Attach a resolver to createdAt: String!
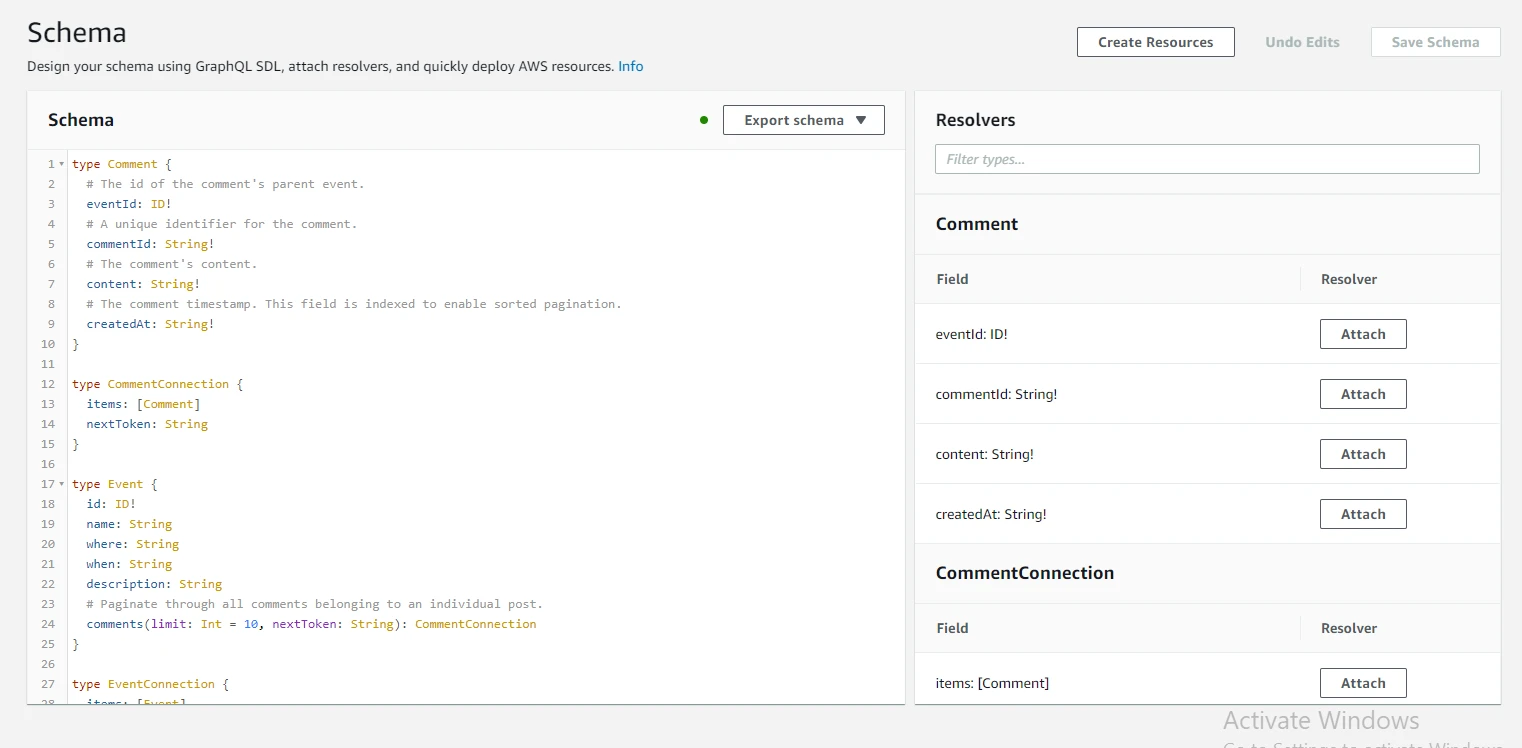Image resolution: width=1522 pixels, height=748 pixels. click(1362, 514)
